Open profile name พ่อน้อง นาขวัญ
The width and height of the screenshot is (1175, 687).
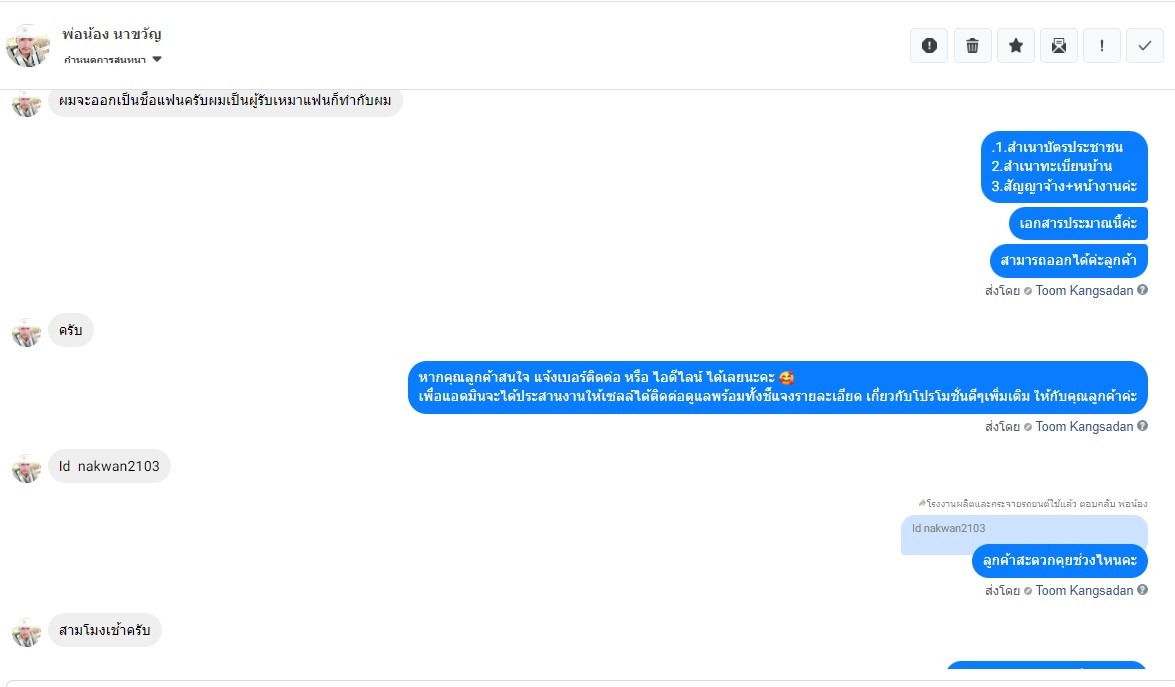pyautogui.click(x=112, y=34)
